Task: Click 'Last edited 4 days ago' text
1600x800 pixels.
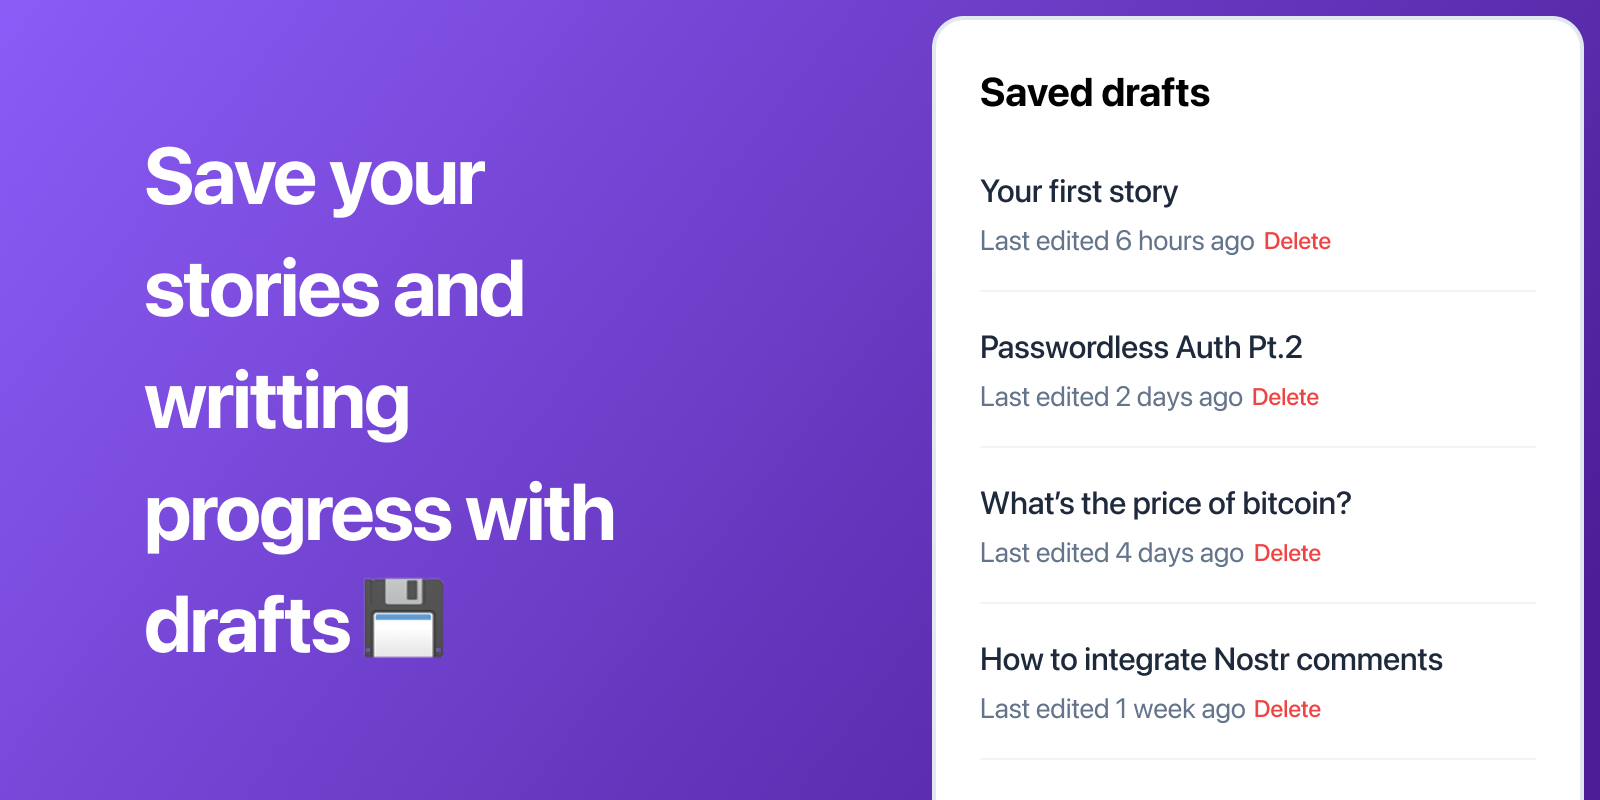Action: click(x=1112, y=553)
